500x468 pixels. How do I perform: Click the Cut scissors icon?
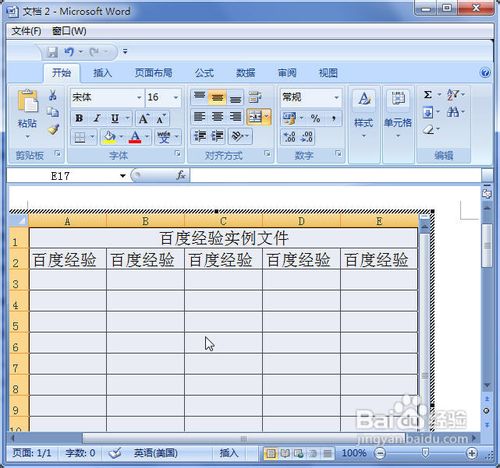53,95
